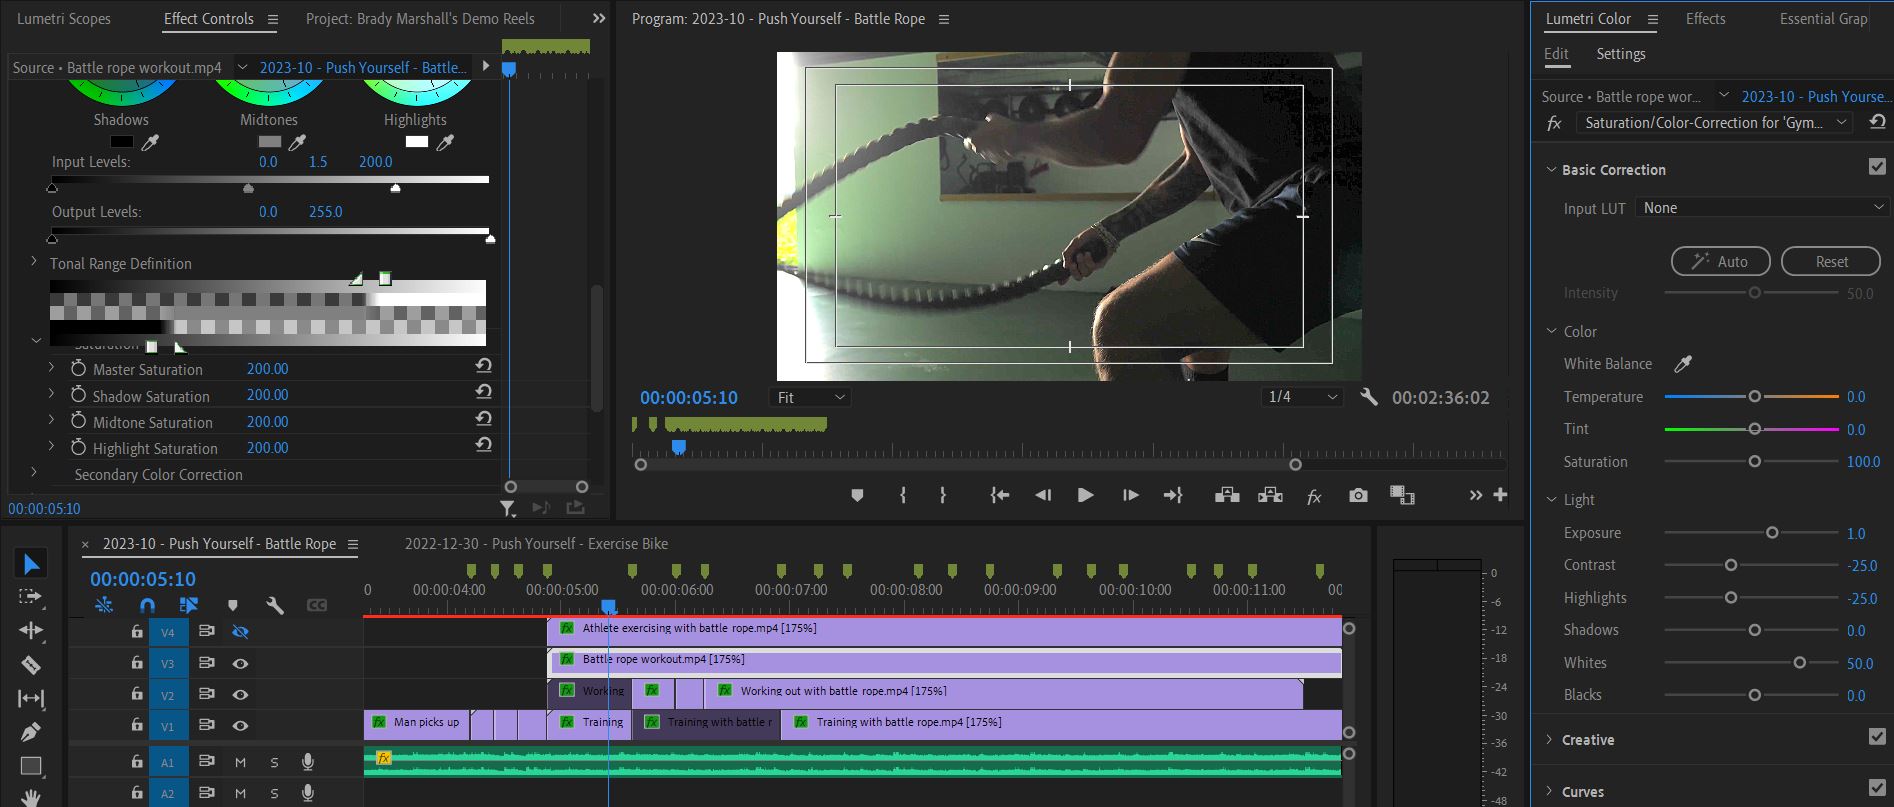Open the Input LUT dropdown
Image resolution: width=1894 pixels, height=807 pixels.
coord(1763,208)
